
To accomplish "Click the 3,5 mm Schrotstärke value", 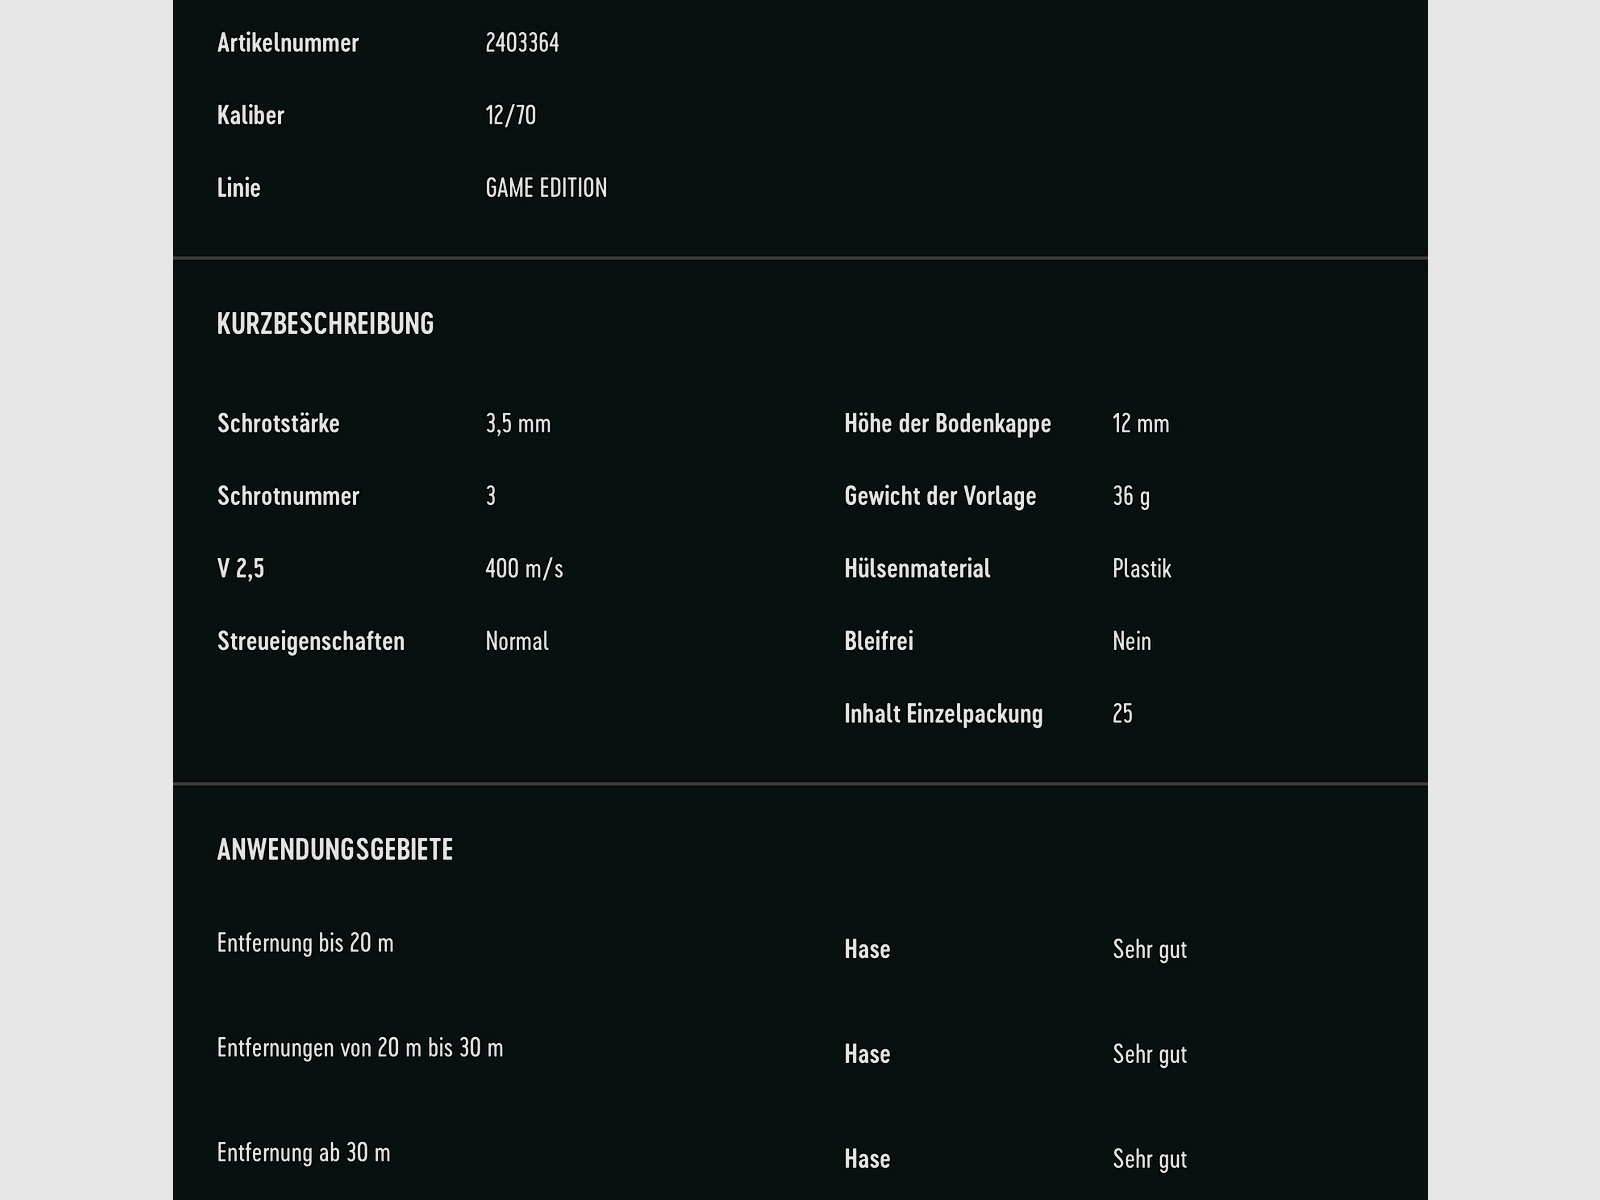I will pos(518,424).
